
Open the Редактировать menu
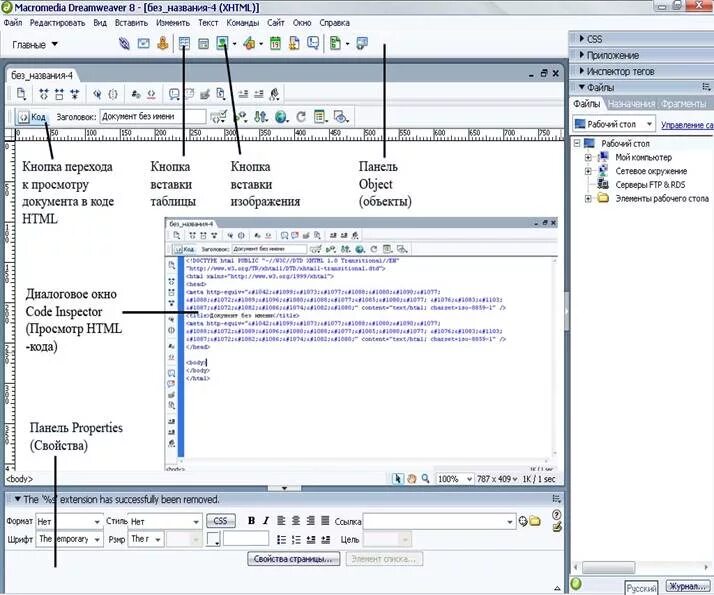pyautogui.click(x=57, y=23)
